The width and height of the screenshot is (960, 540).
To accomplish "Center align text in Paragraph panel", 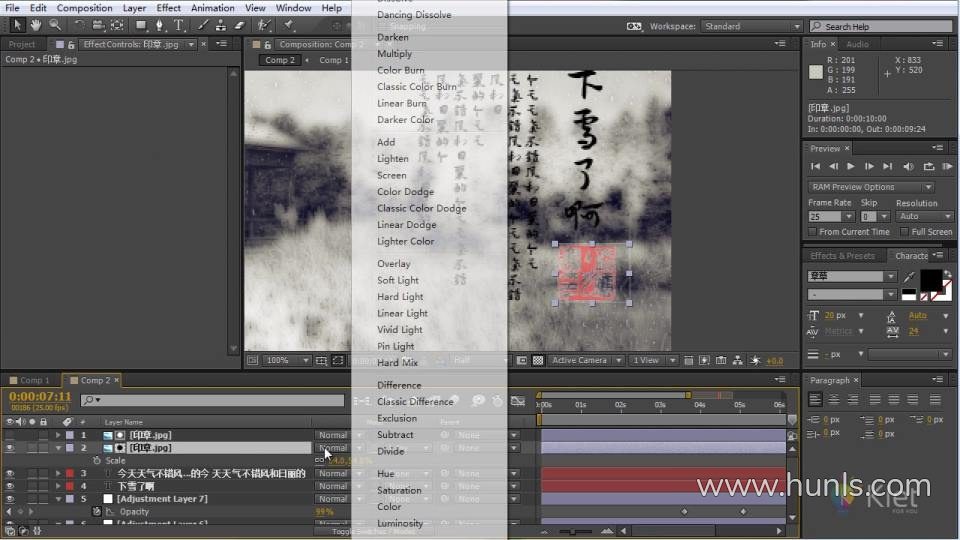I will click(x=834, y=400).
